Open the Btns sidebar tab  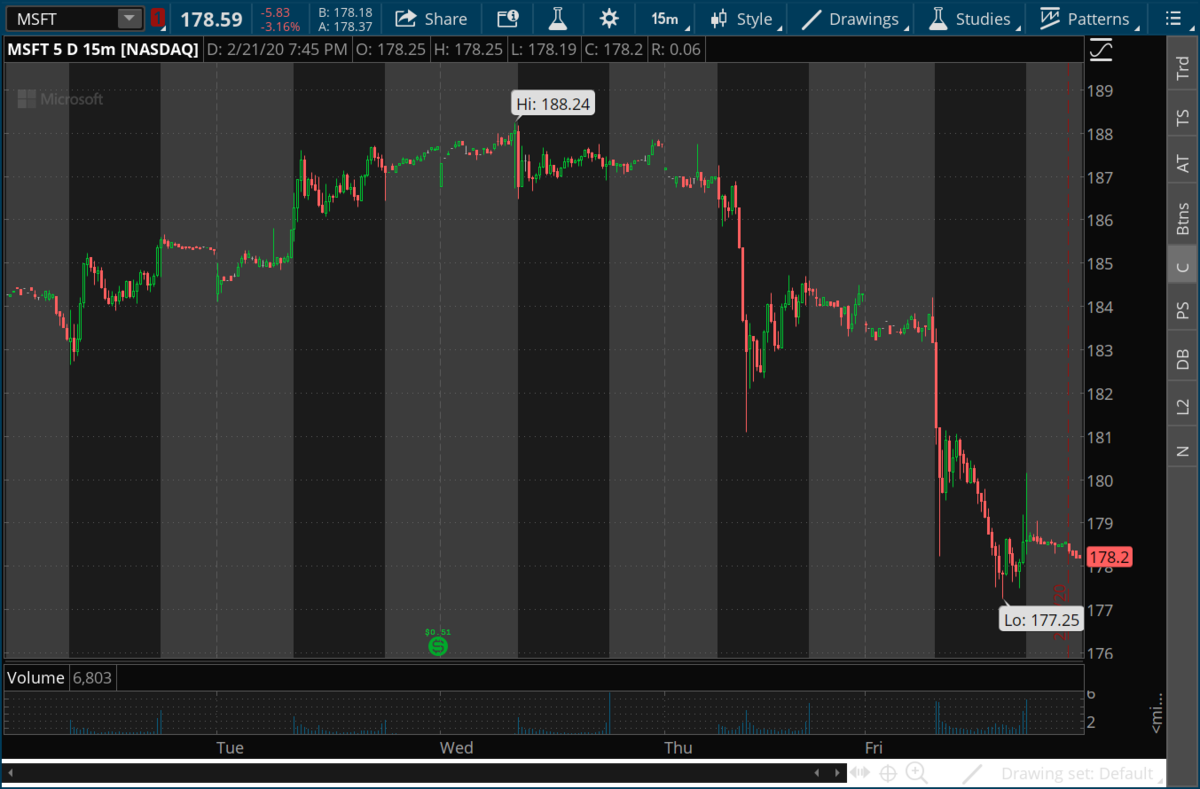click(x=1182, y=217)
